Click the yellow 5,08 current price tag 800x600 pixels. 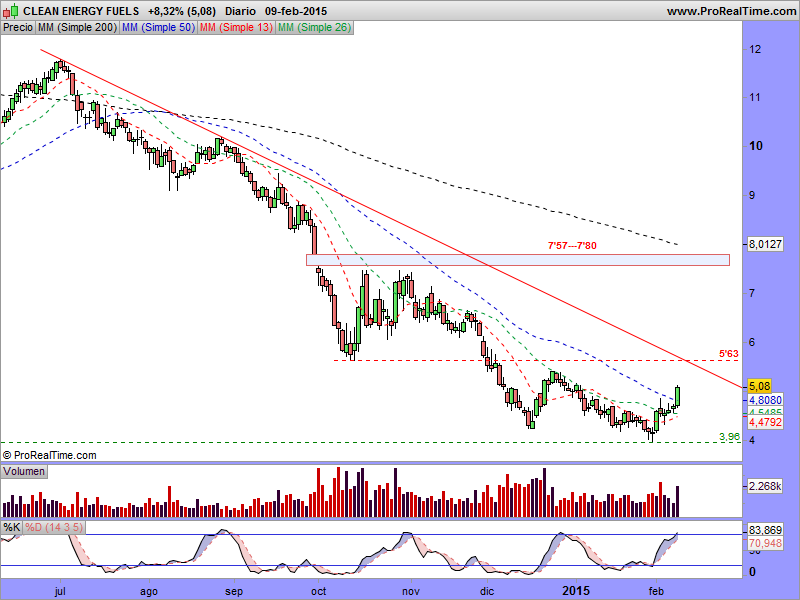[759, 386]
